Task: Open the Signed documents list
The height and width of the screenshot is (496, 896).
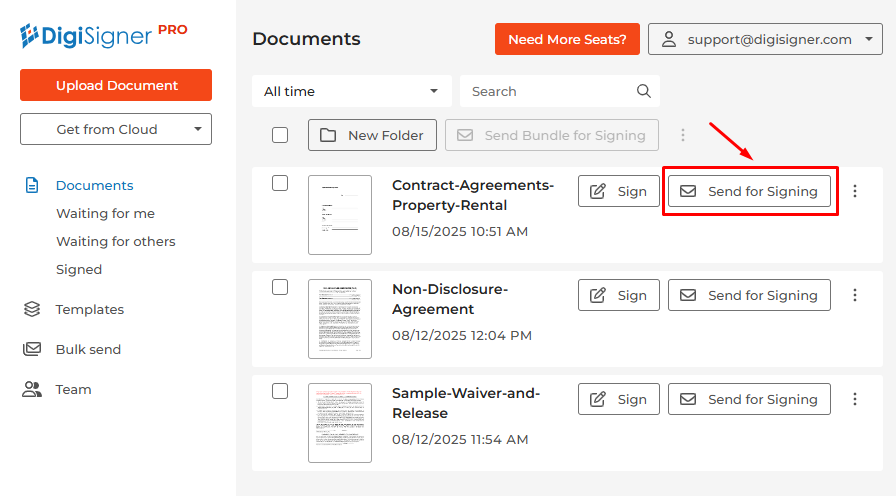Action: (x=79, y=269)
